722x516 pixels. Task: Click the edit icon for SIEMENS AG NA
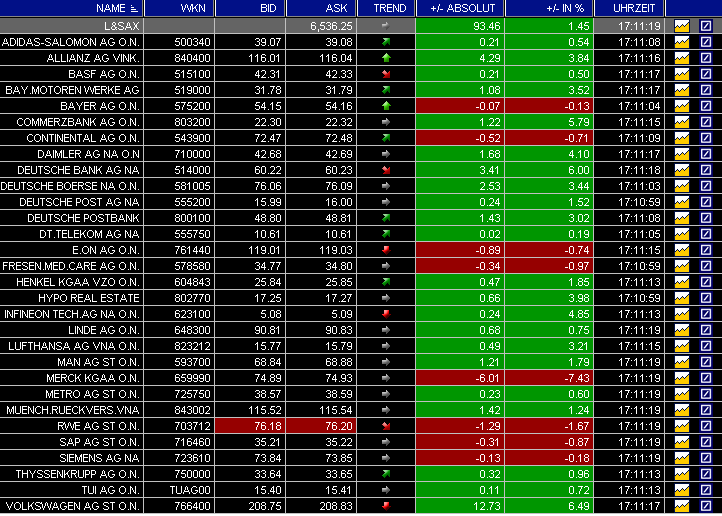(706, 458)
